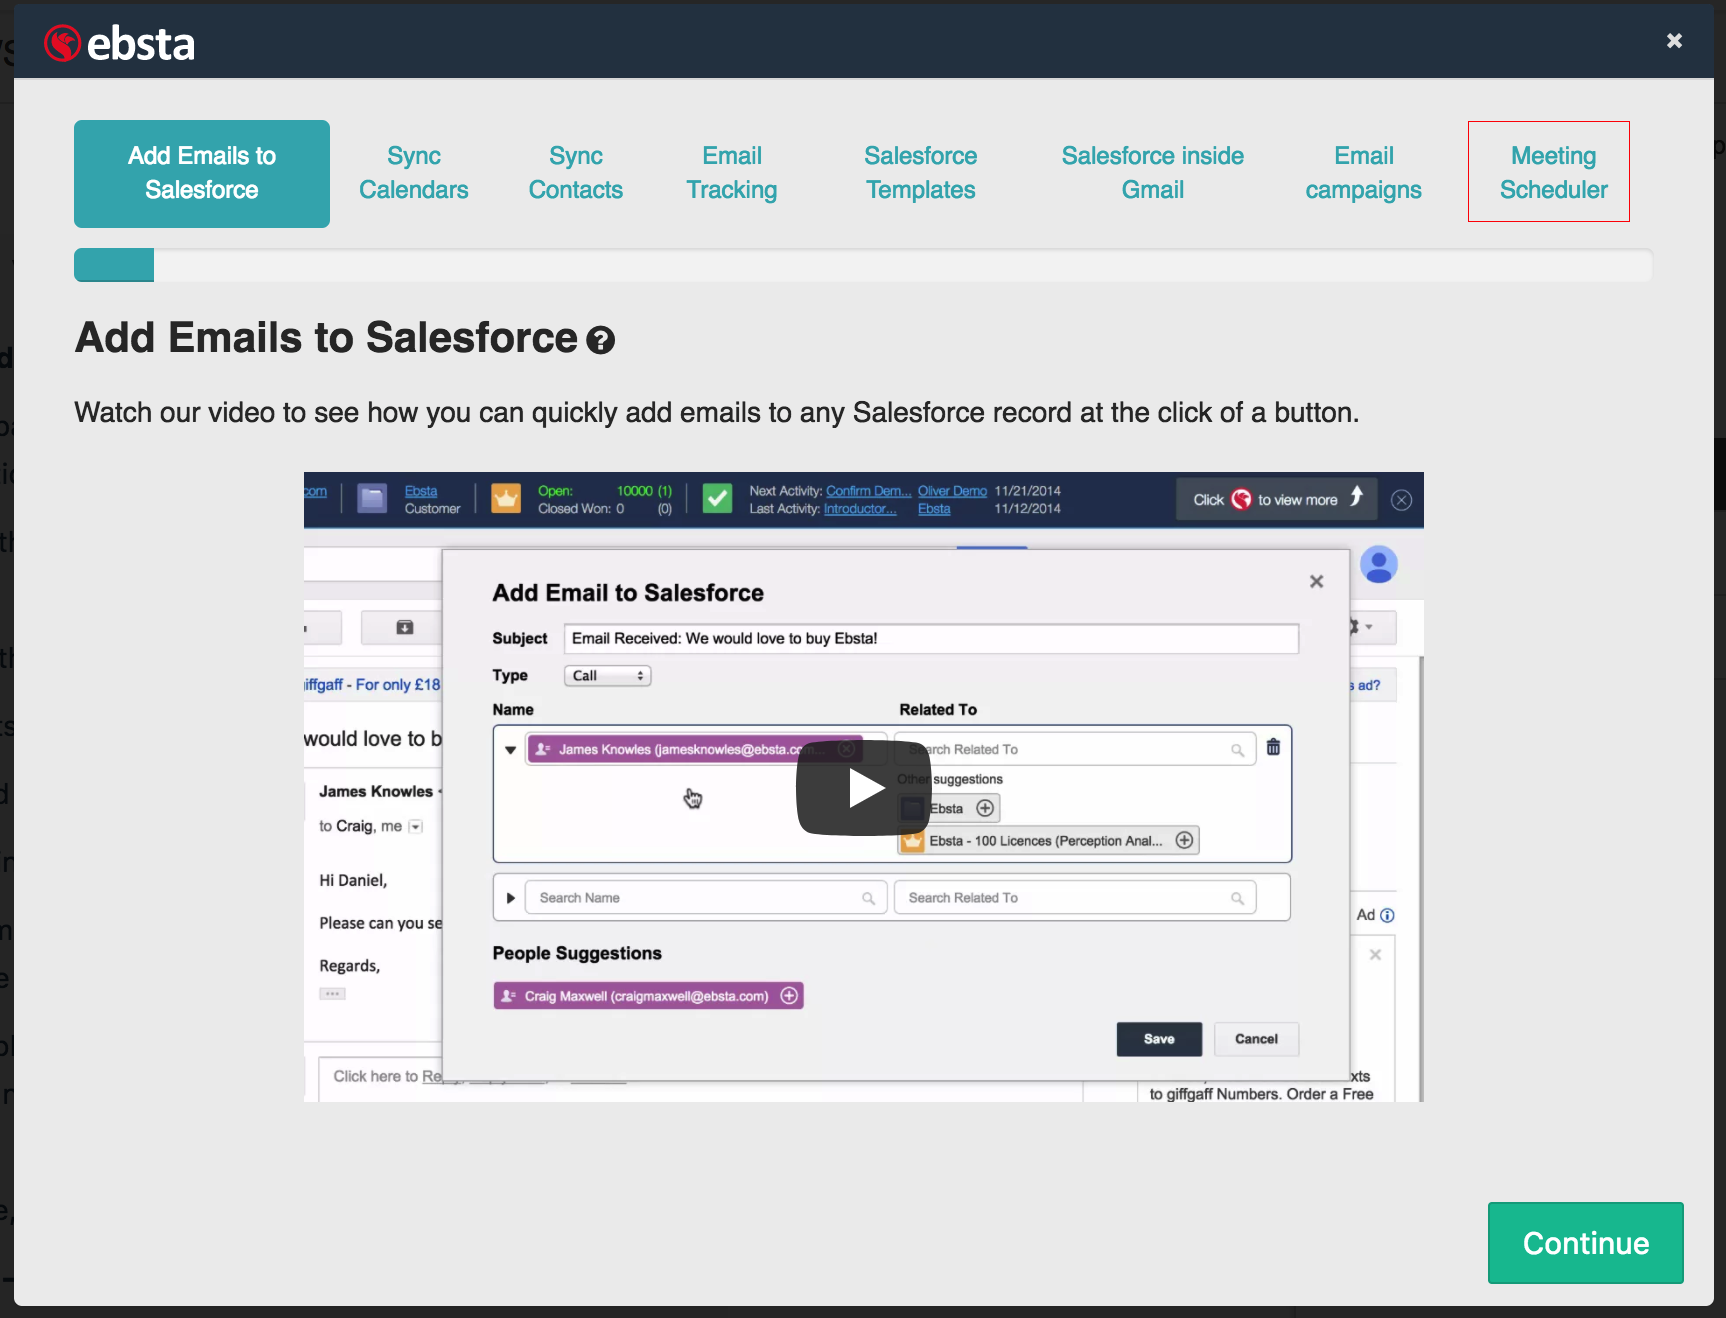Click plus icon next to Ebsta - 100 Licences
1726x1318 pixels.
point(1184,840)
